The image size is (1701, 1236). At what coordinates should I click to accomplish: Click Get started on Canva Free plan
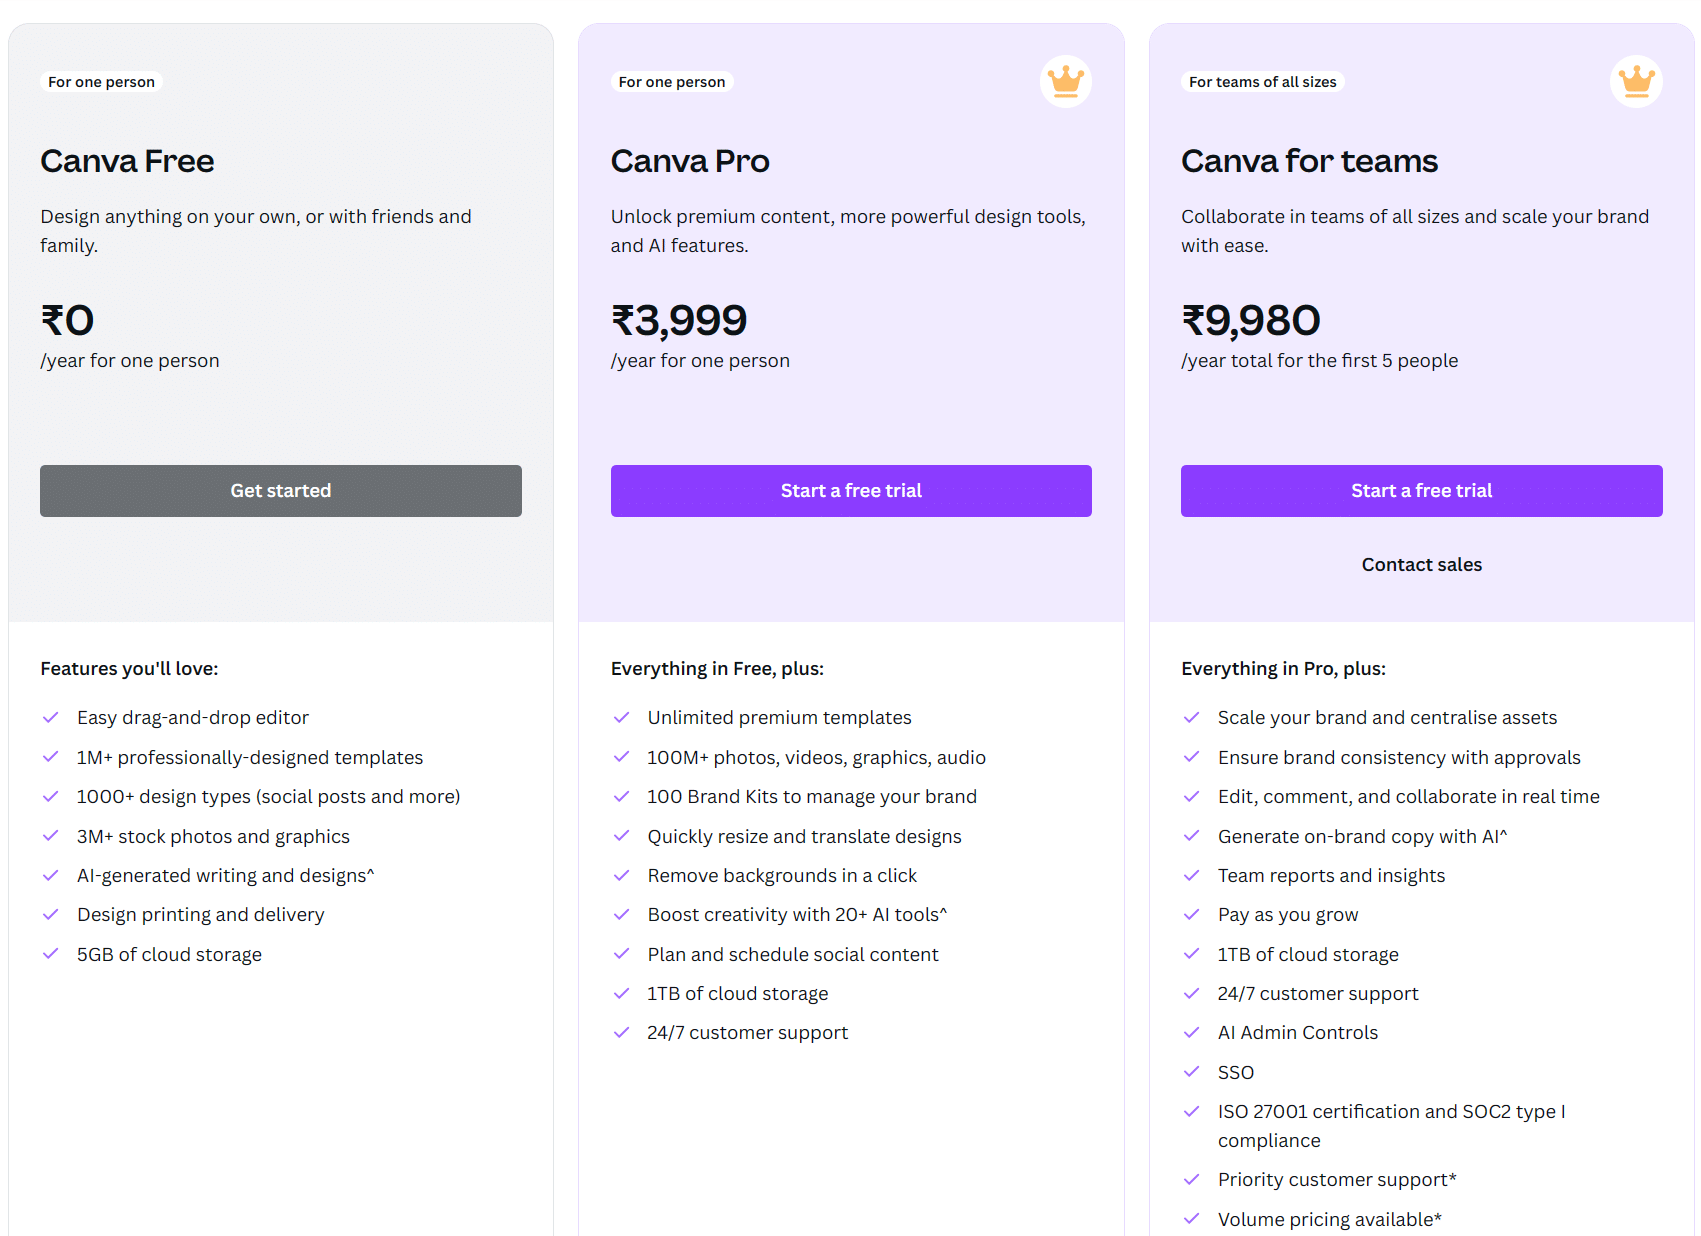pyautogui.click(x=280, y=490)
